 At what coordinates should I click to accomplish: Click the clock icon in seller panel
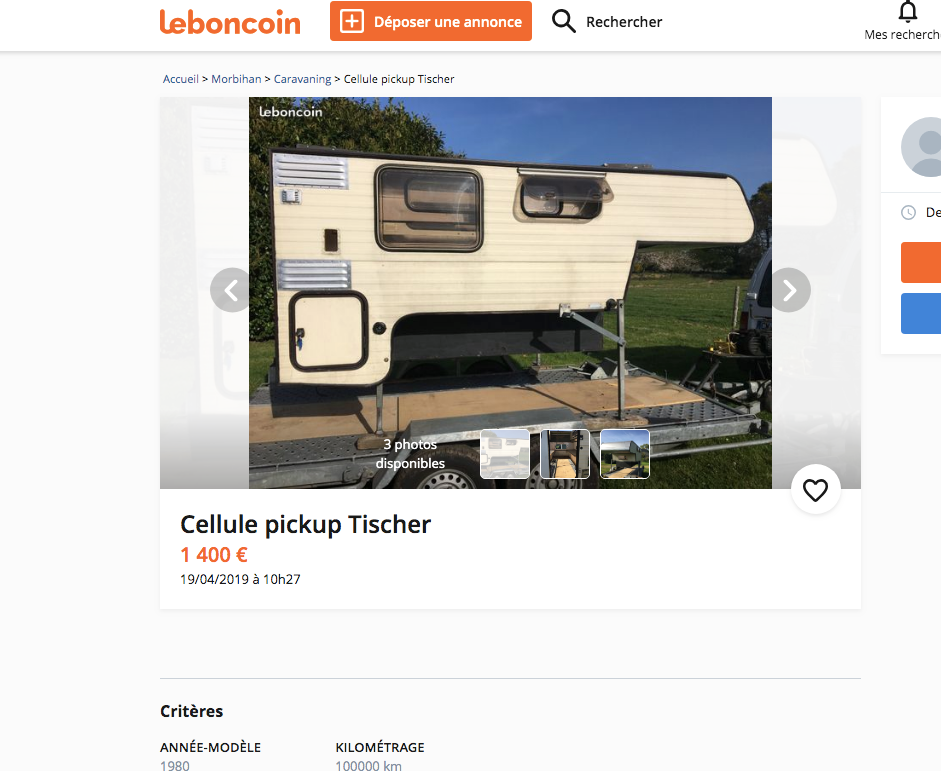click(909, 212)
